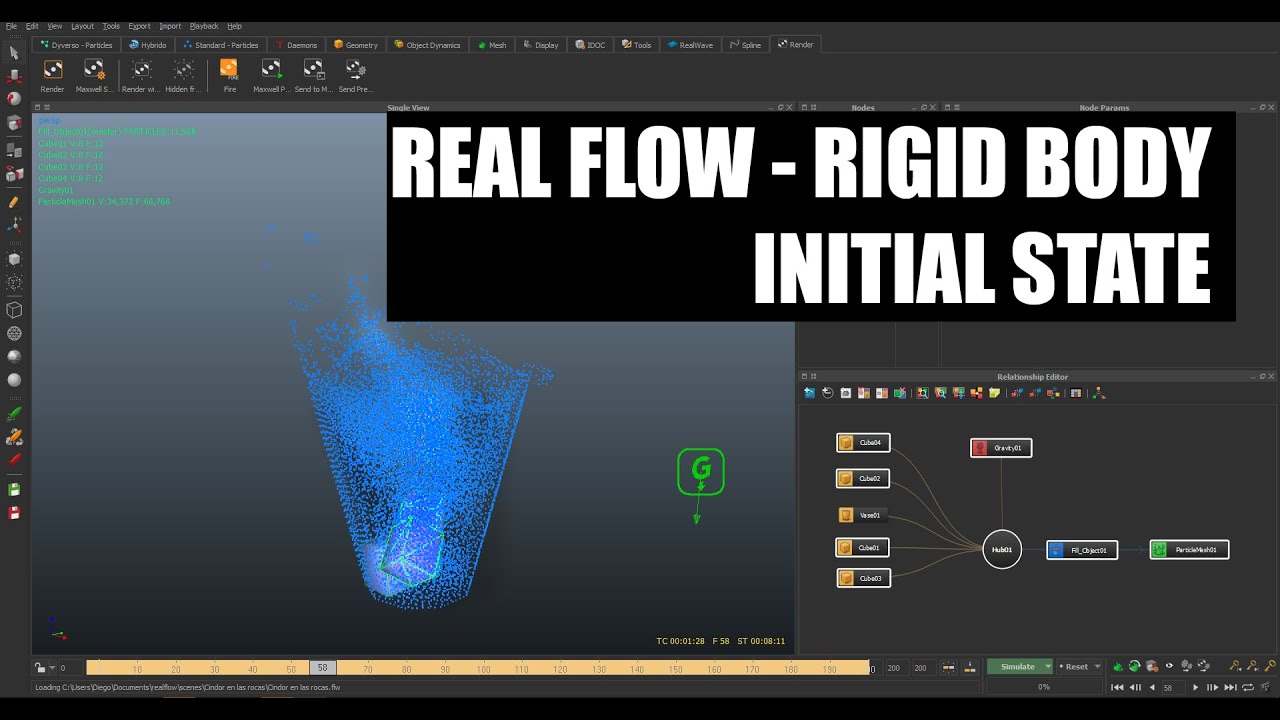This screenshot has width=1280, height=720.
Task: Click the Render visible icon
Action: (x=141, y=69)
